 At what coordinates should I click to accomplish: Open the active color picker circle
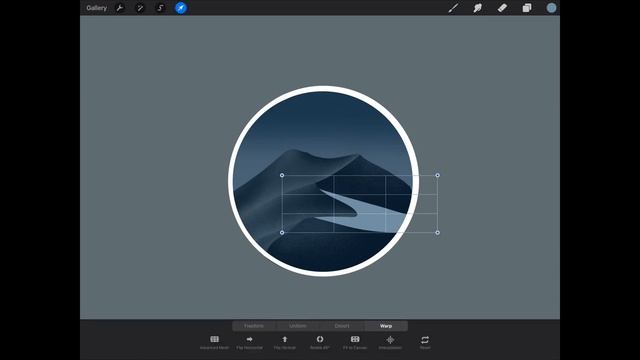(551, 8)
